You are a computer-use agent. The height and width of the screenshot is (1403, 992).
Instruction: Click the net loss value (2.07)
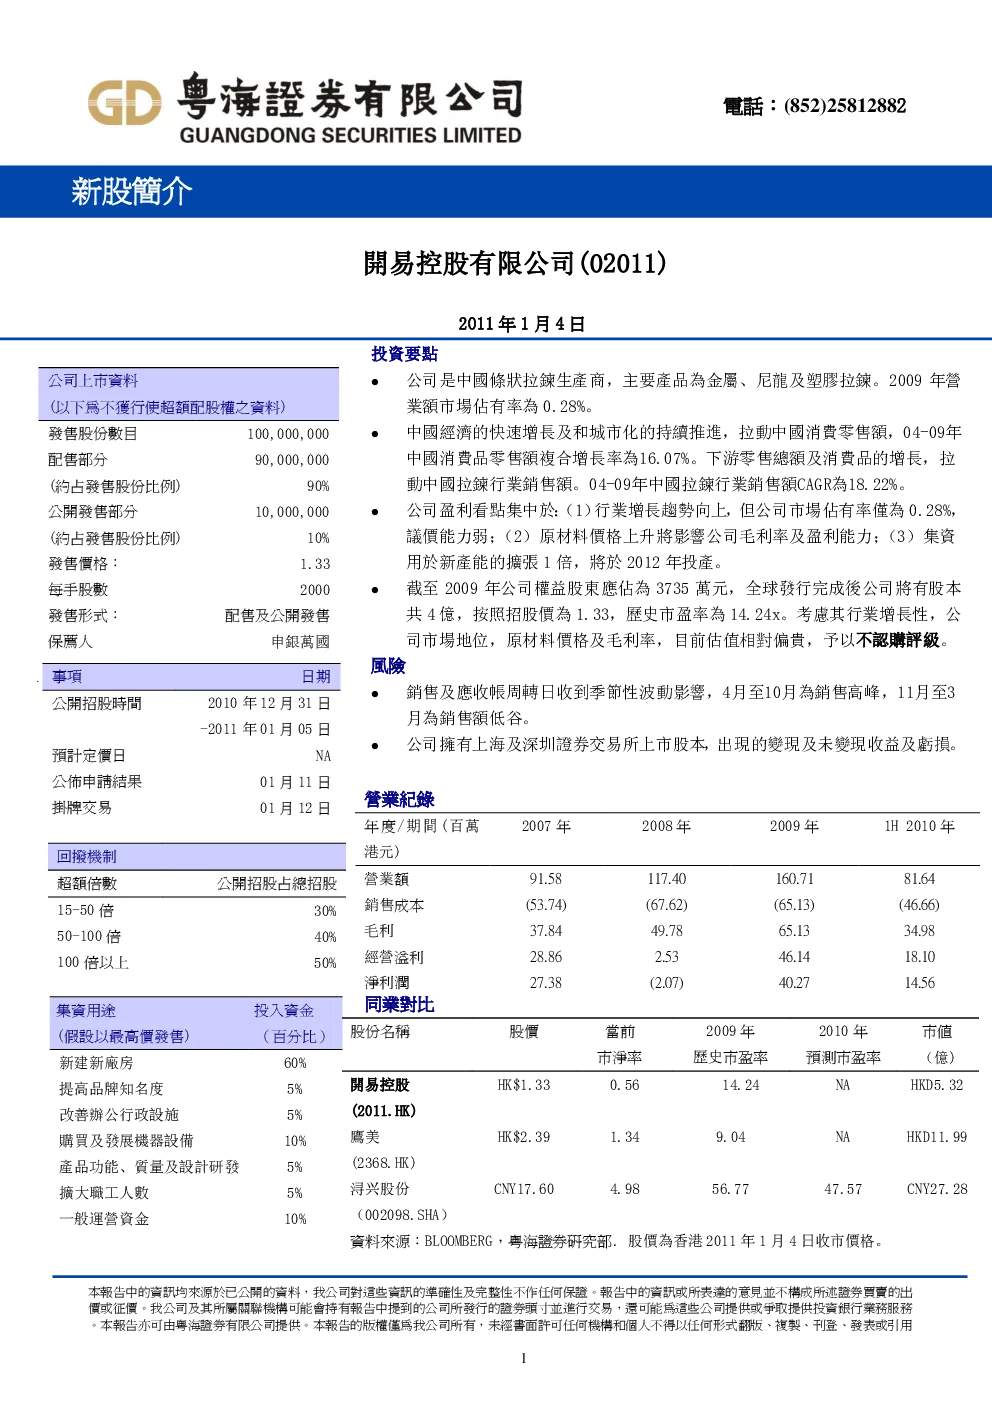pos(667,983)
